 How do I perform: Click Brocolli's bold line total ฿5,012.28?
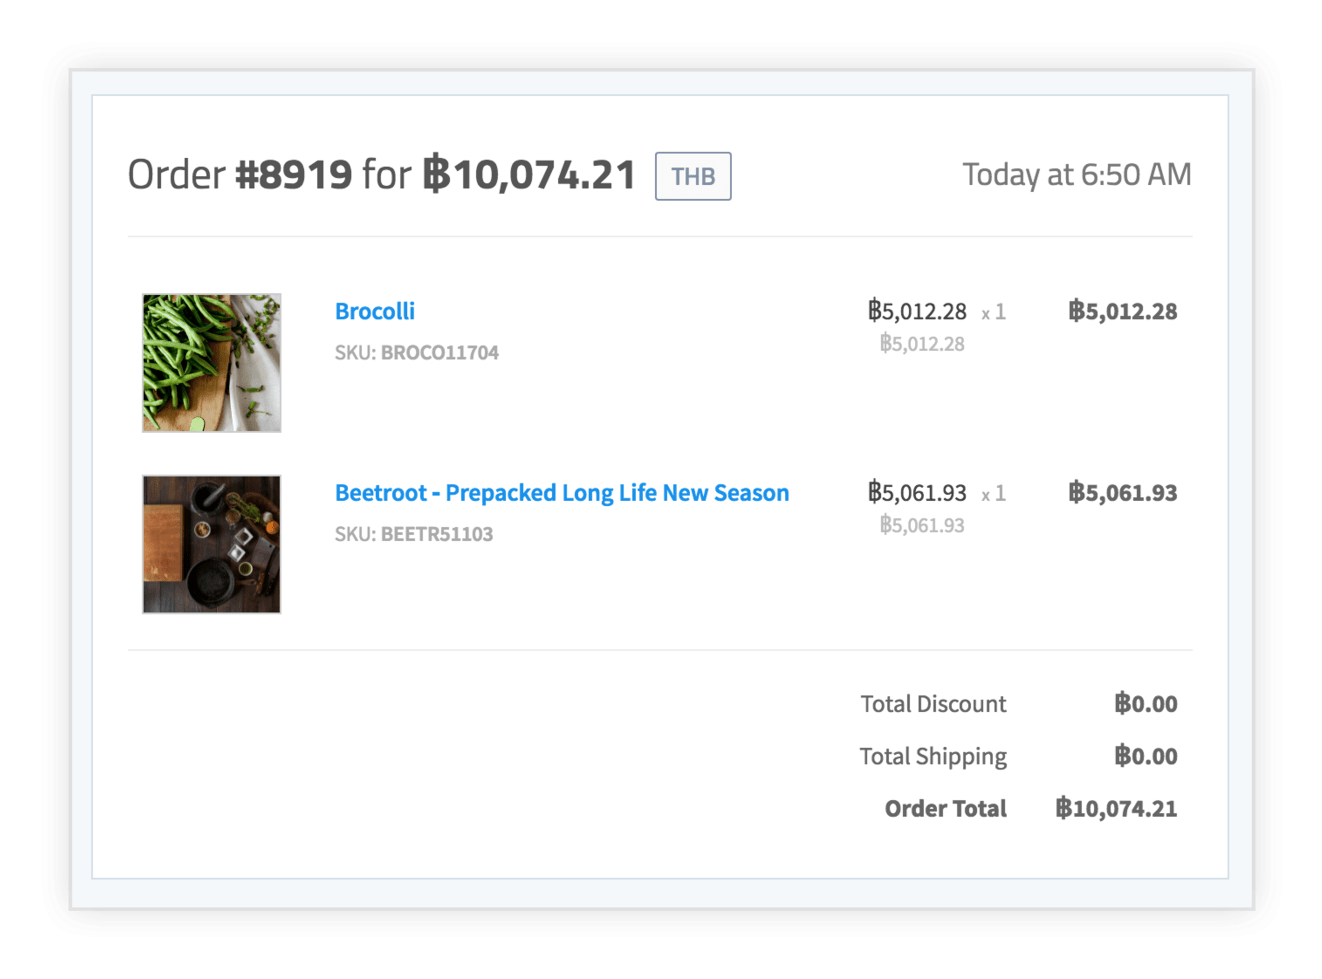[1122, 311]
